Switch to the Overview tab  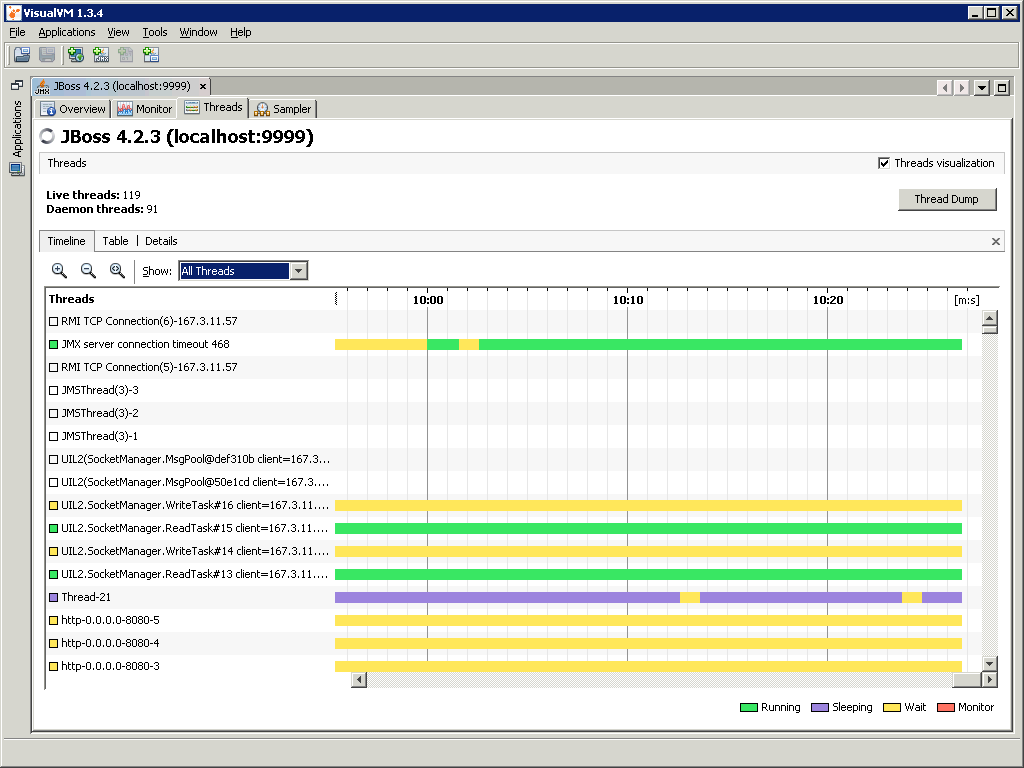click(x=73, y=109)
